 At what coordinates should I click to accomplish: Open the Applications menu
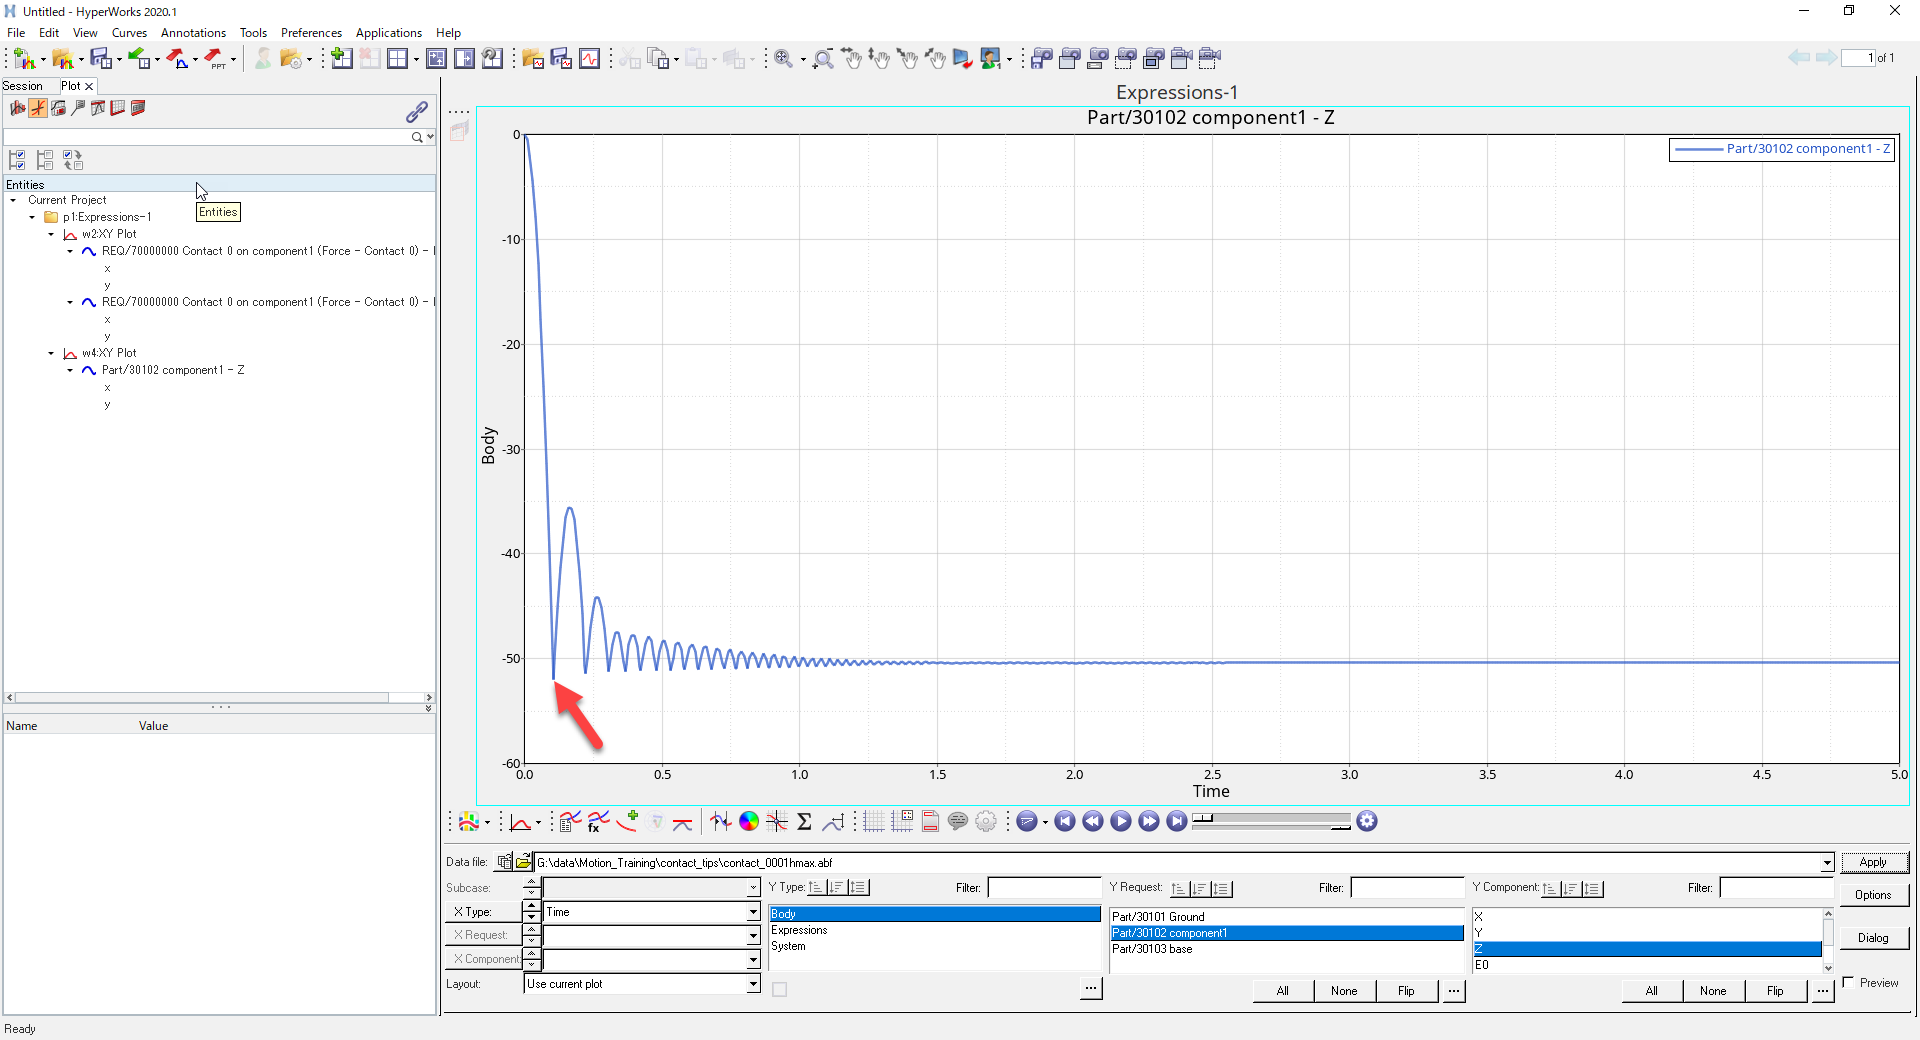tap(389, 33)
